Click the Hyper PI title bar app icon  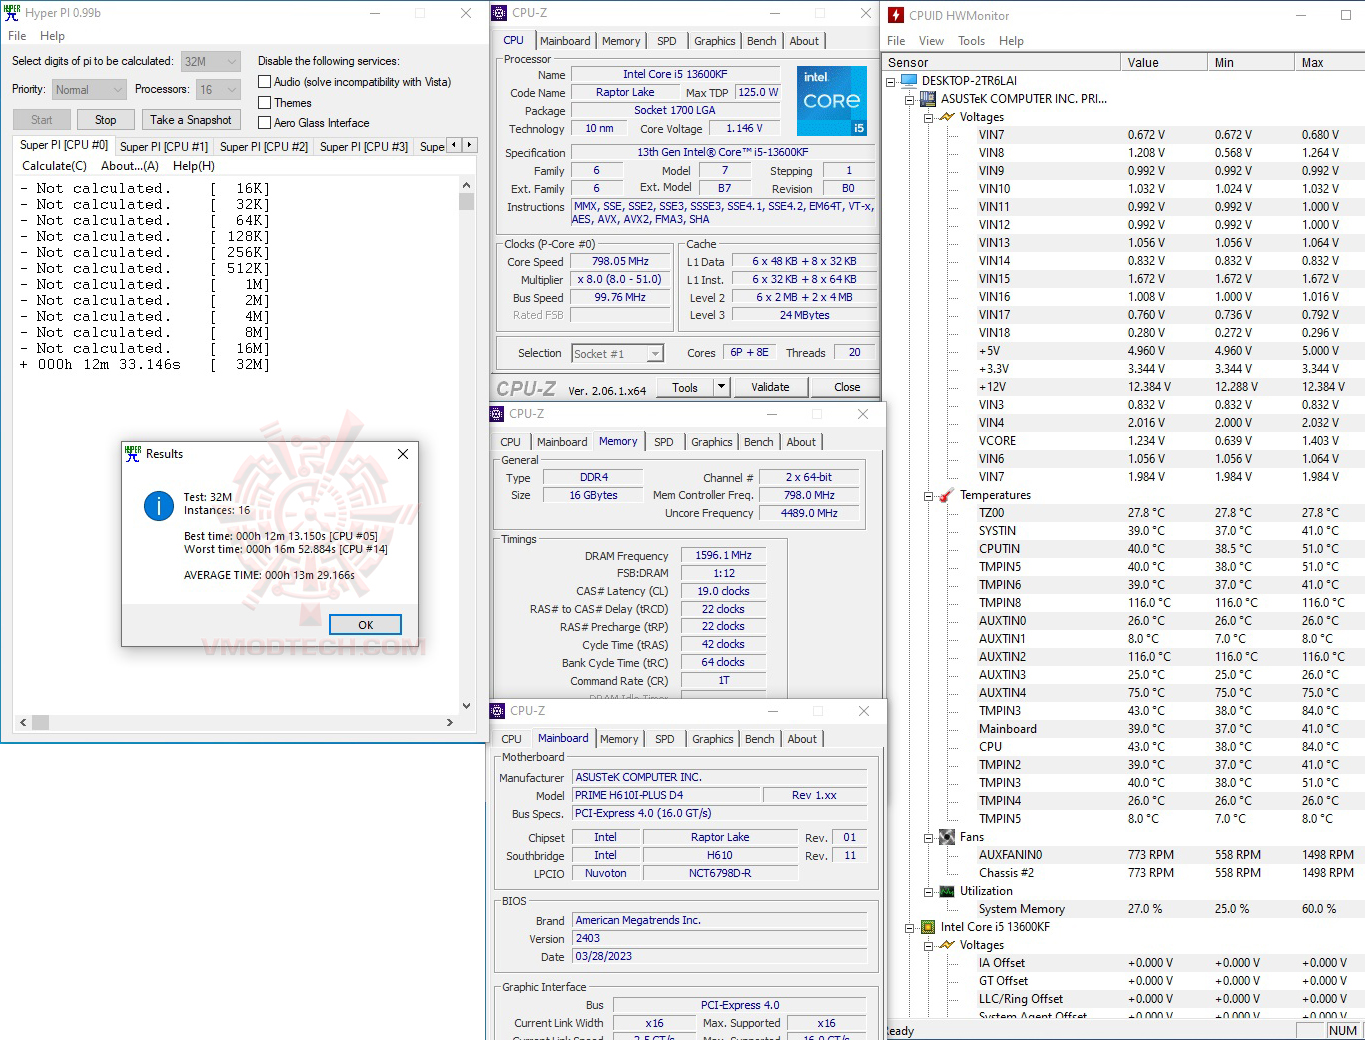point(12,13)
